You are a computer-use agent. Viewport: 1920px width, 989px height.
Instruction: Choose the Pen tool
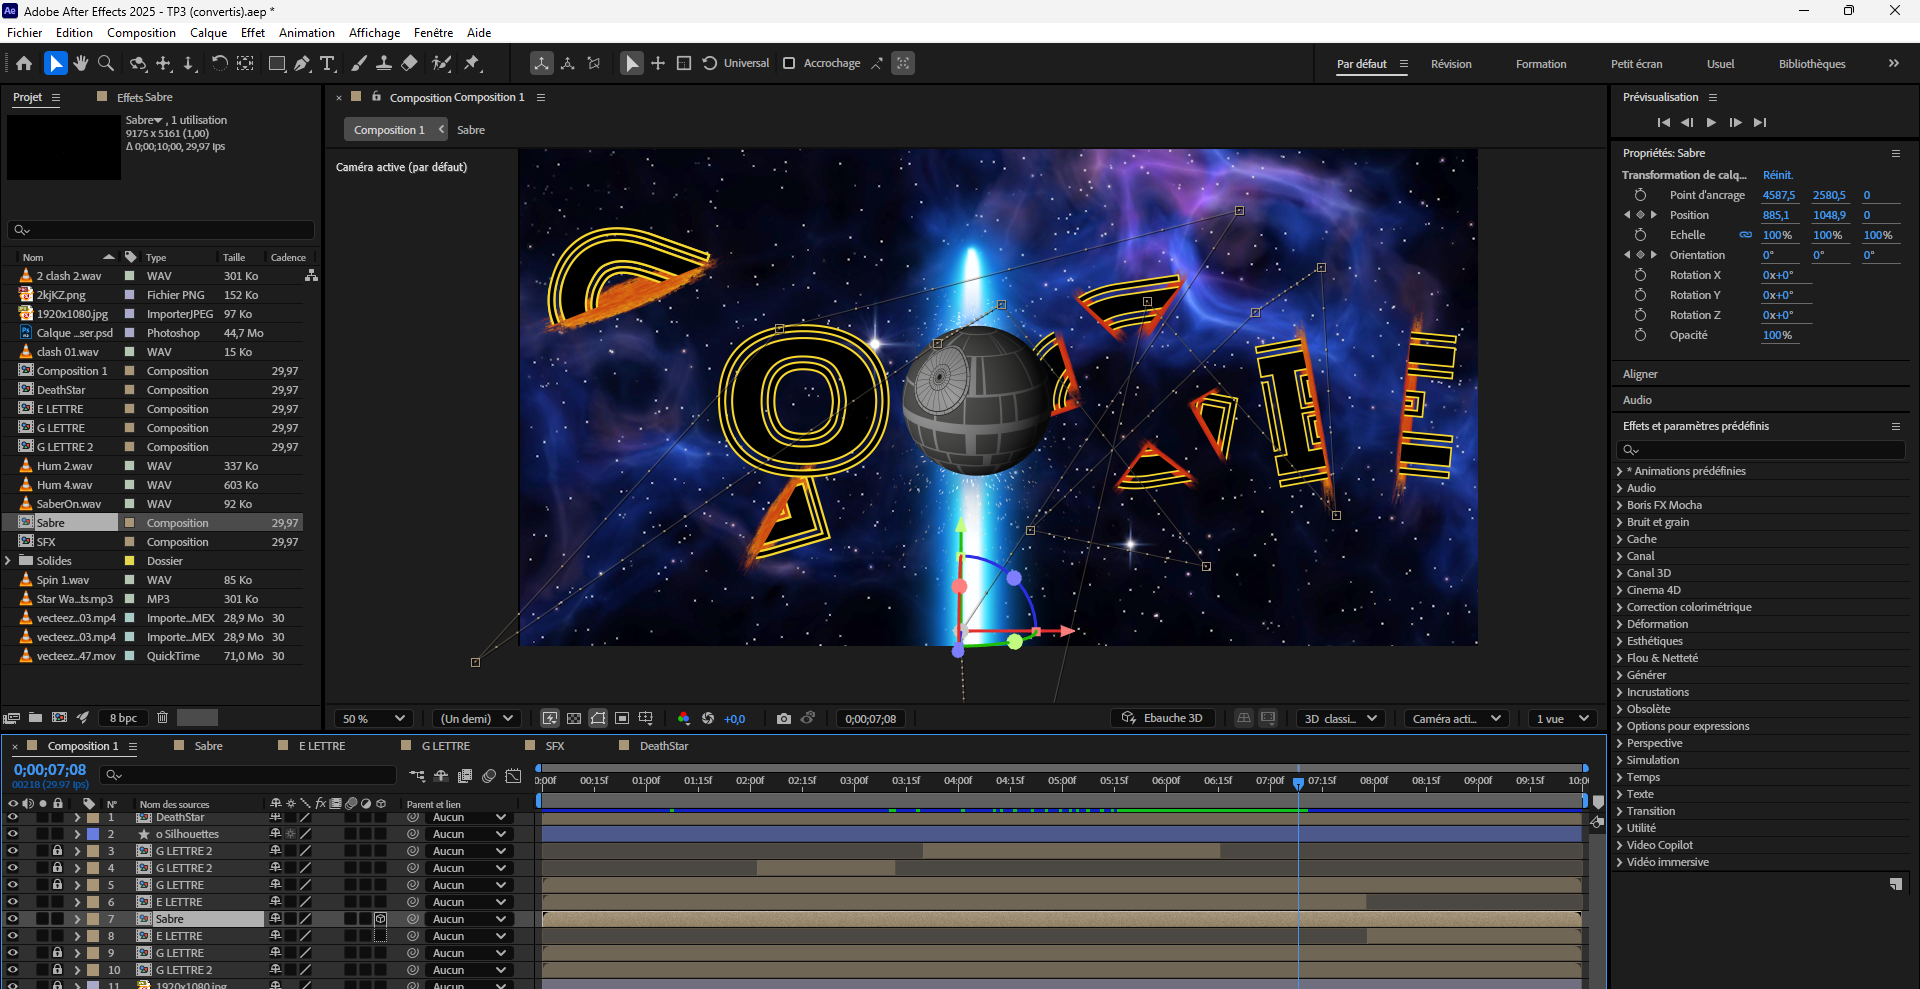(302, 63)
